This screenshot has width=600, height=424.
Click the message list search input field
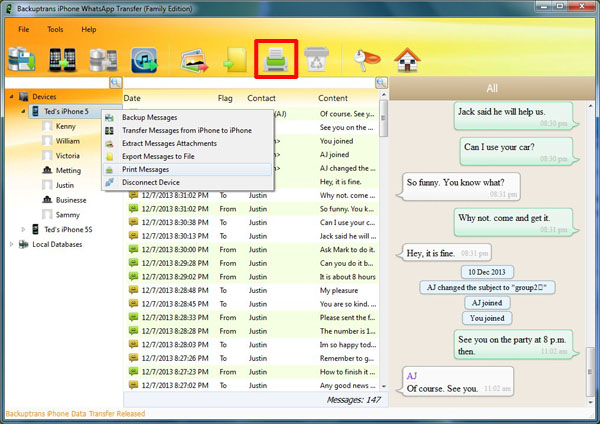249,82
